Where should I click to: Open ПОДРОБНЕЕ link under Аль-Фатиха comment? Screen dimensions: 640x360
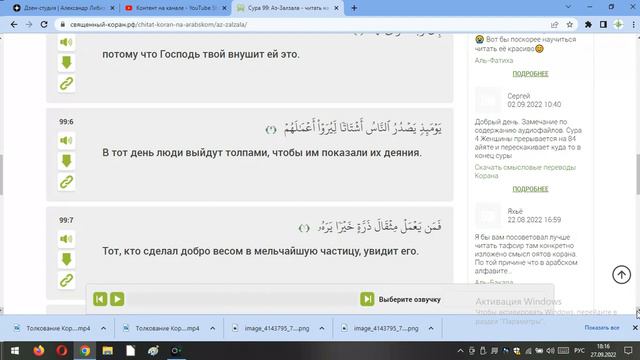point(530,74)
